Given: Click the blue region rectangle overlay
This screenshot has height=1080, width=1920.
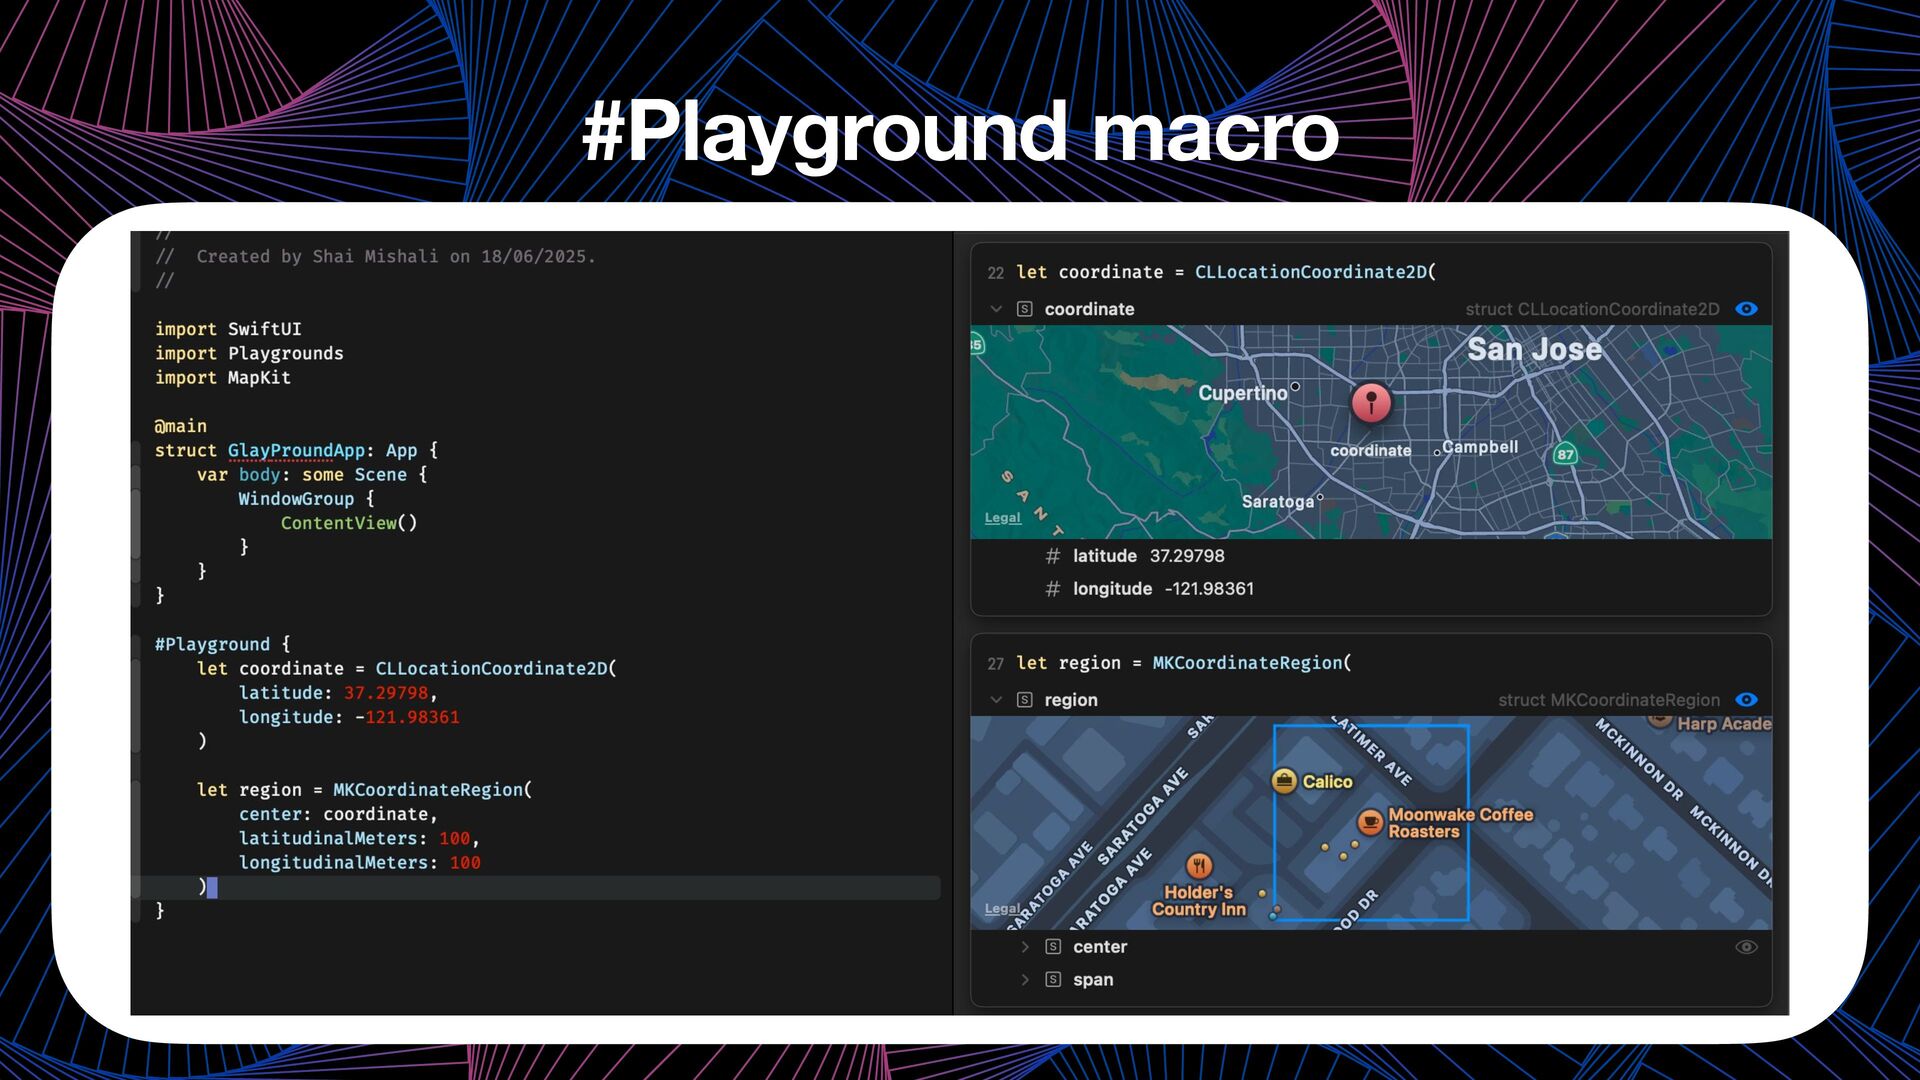Looking at the screenshot, I should (1371, 823).
